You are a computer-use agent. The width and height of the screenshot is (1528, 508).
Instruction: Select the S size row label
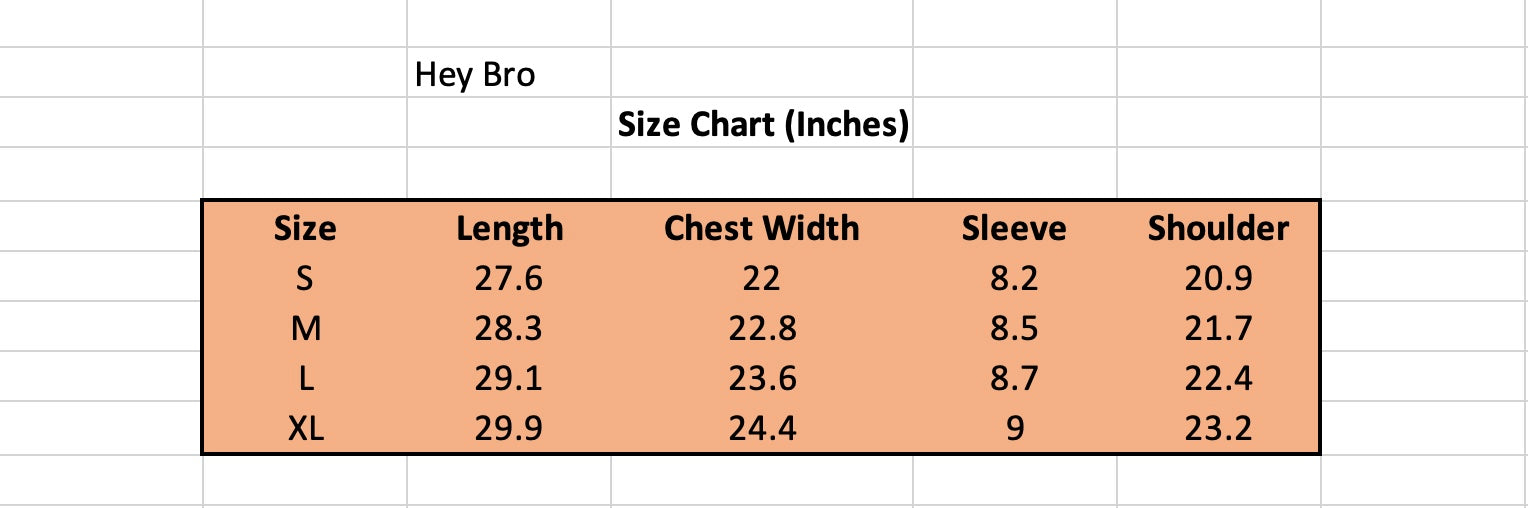[x=305, y=277]
